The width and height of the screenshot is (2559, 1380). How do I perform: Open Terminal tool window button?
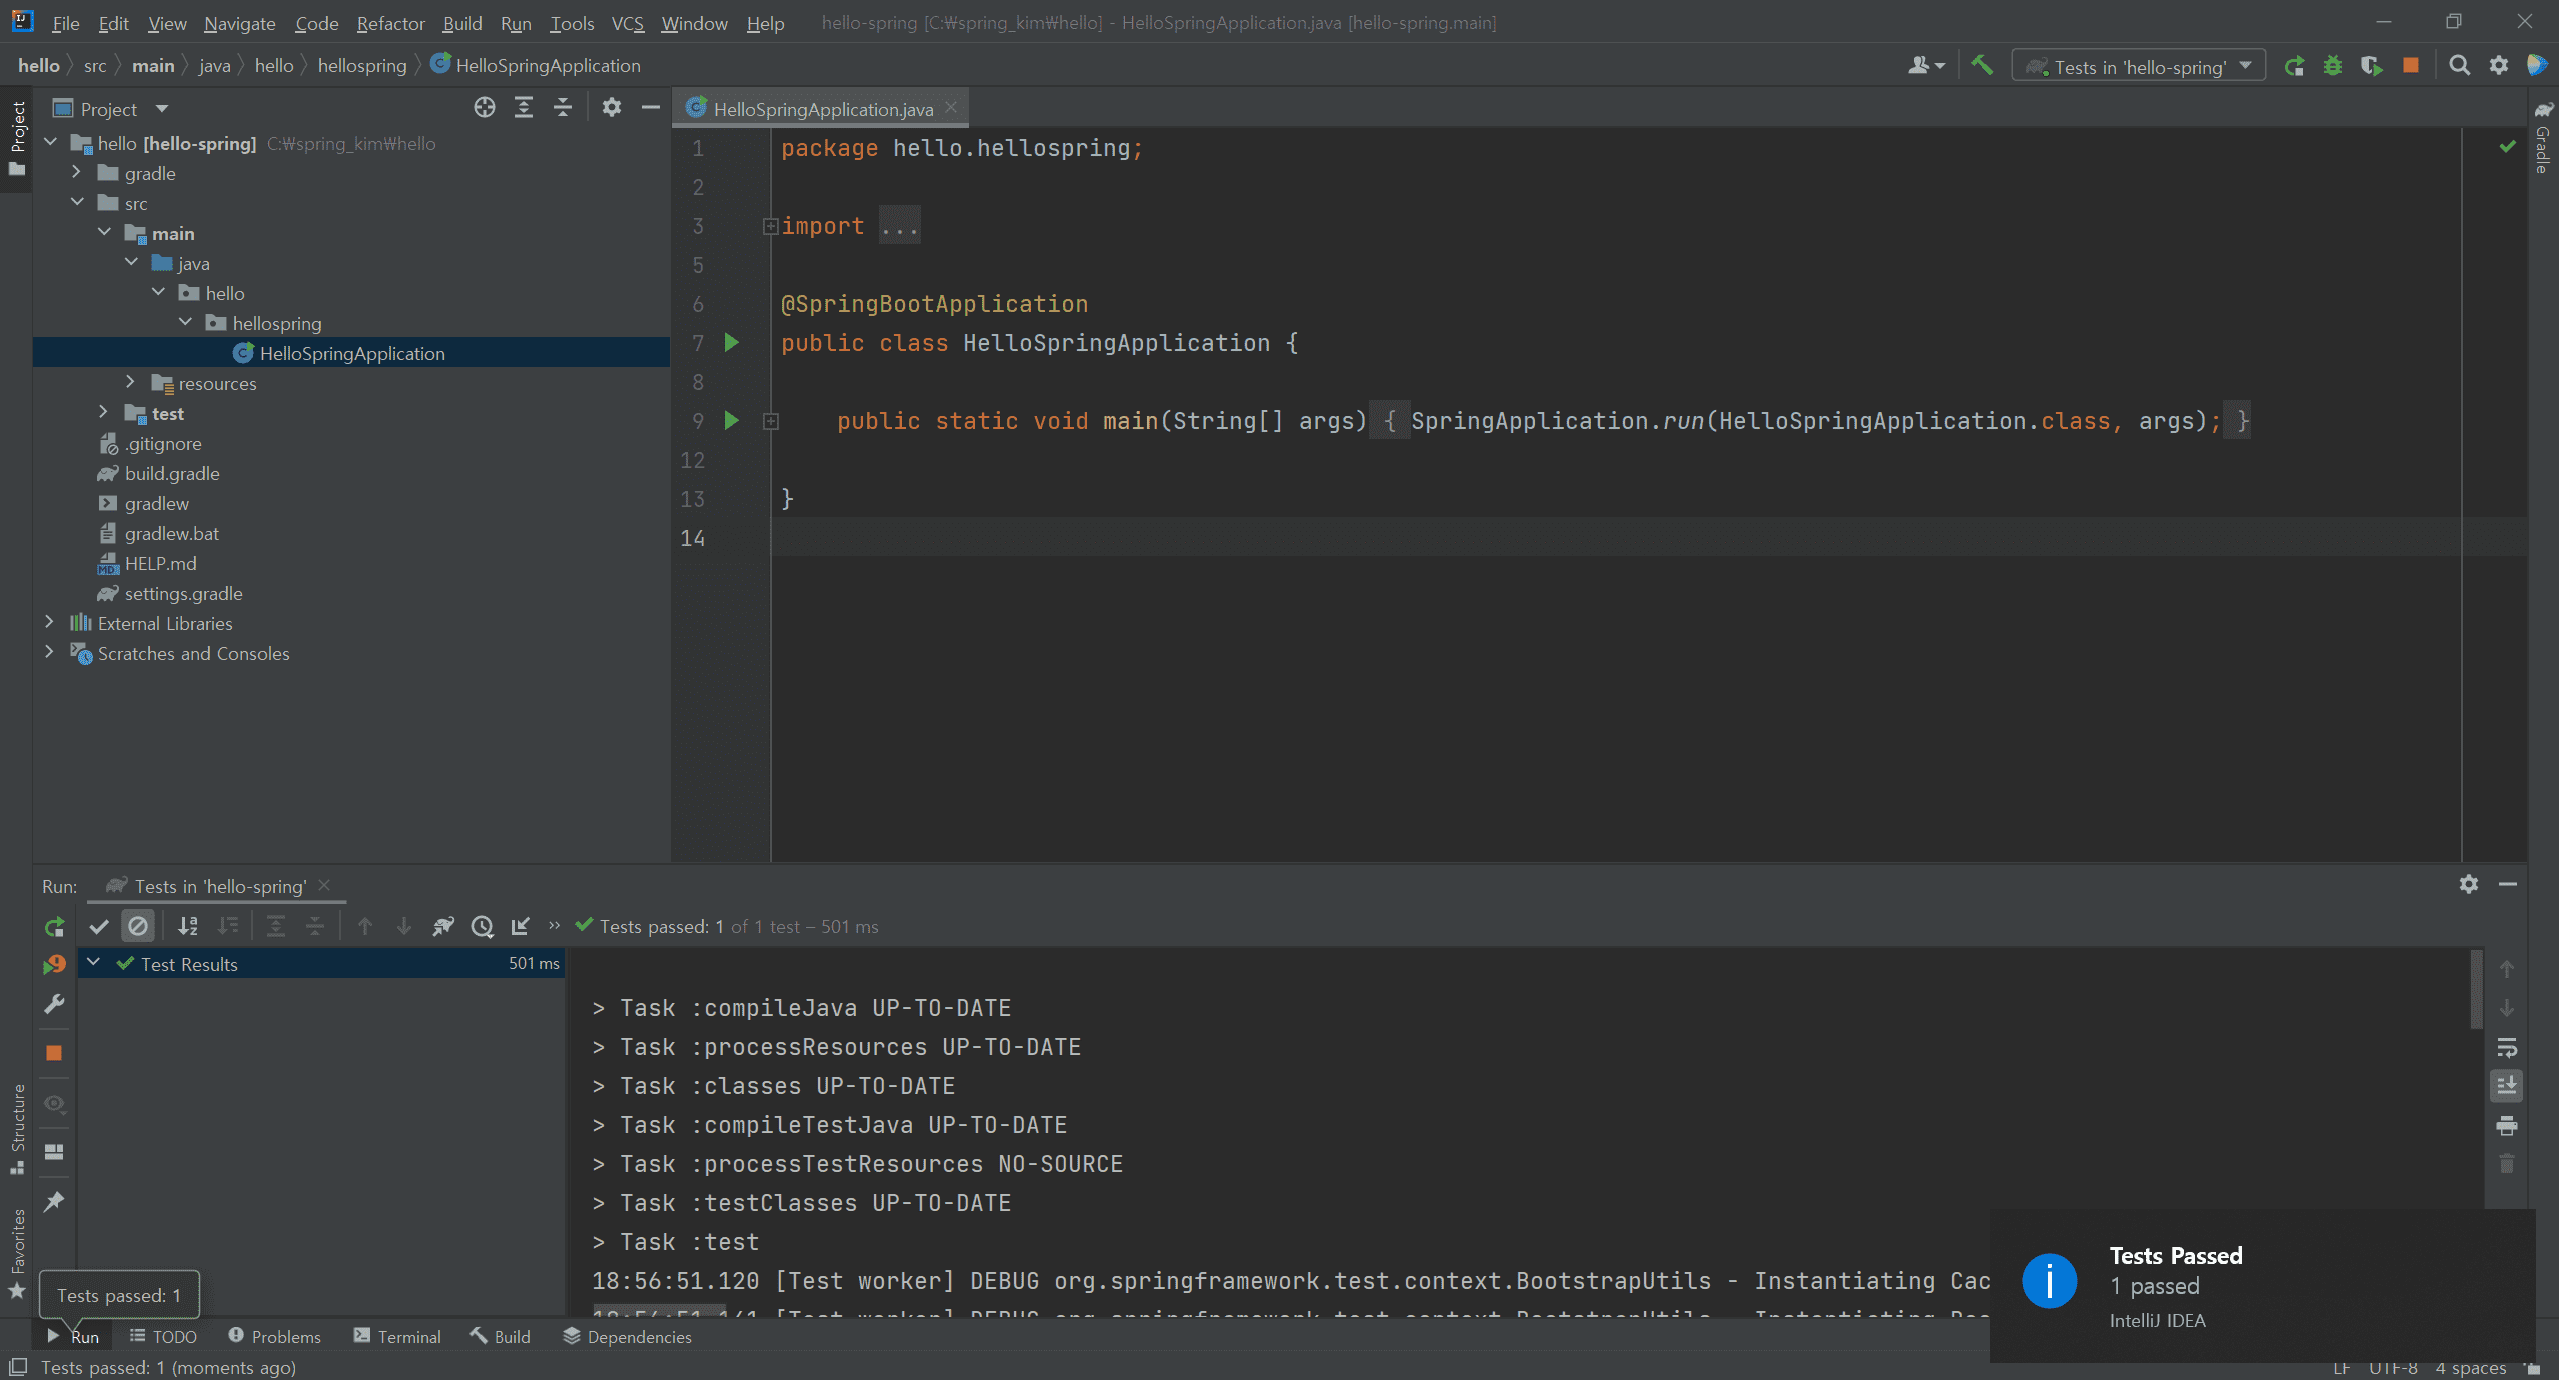[397, 1336]
